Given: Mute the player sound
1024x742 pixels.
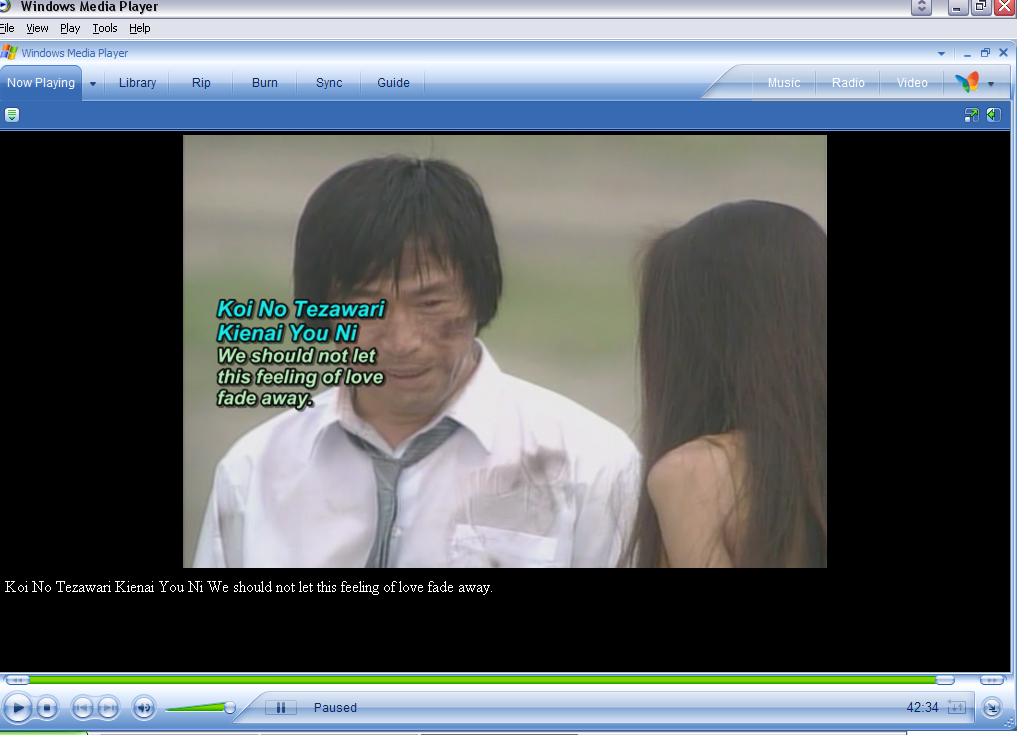Looking at the screenshot, I should point(144,707).
